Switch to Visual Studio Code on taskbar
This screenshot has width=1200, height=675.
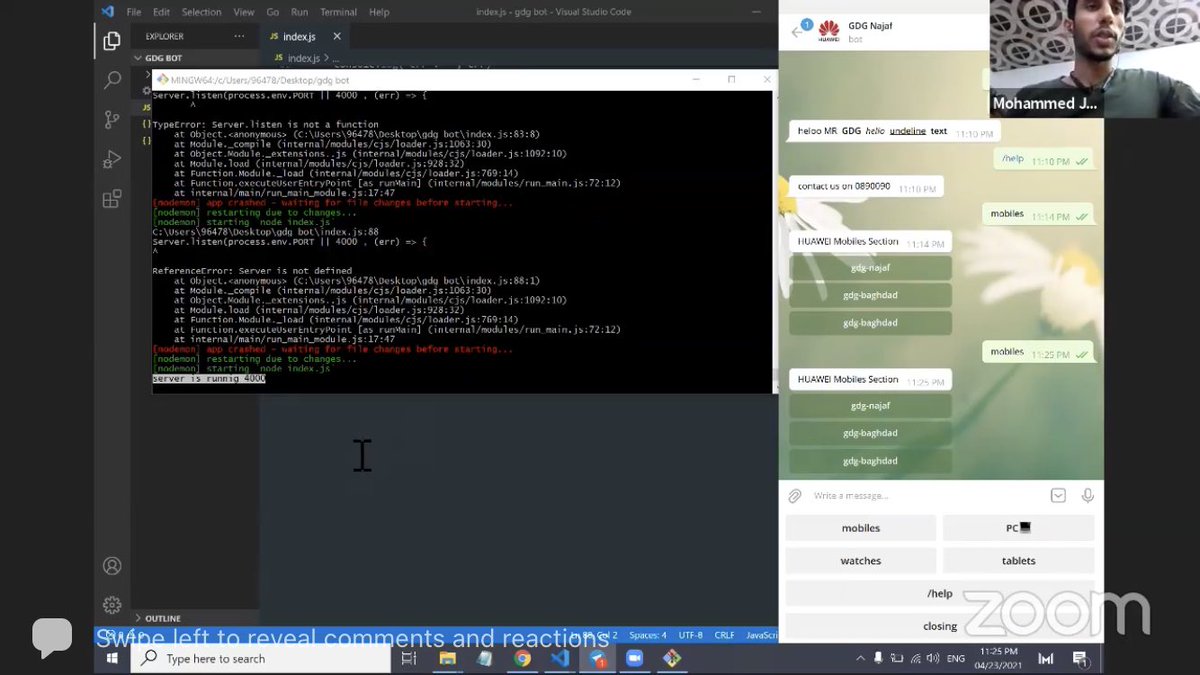point(559,658)
